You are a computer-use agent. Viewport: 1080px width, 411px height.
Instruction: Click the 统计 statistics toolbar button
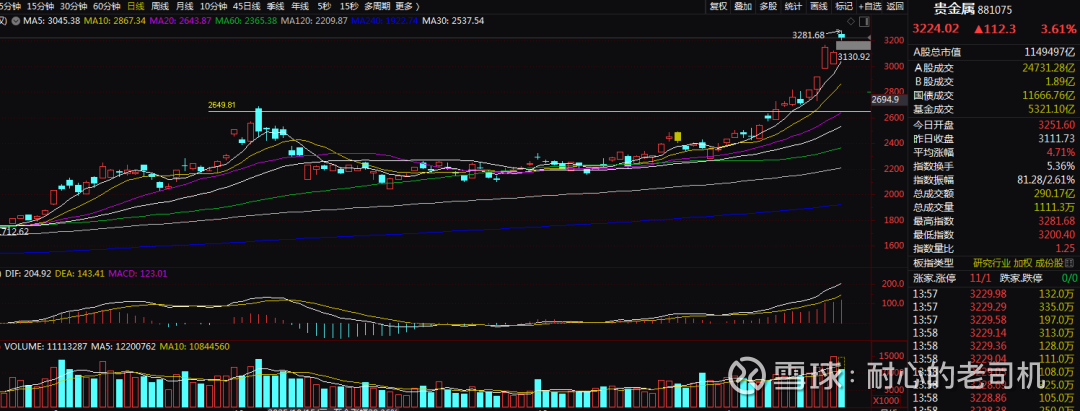793,6
